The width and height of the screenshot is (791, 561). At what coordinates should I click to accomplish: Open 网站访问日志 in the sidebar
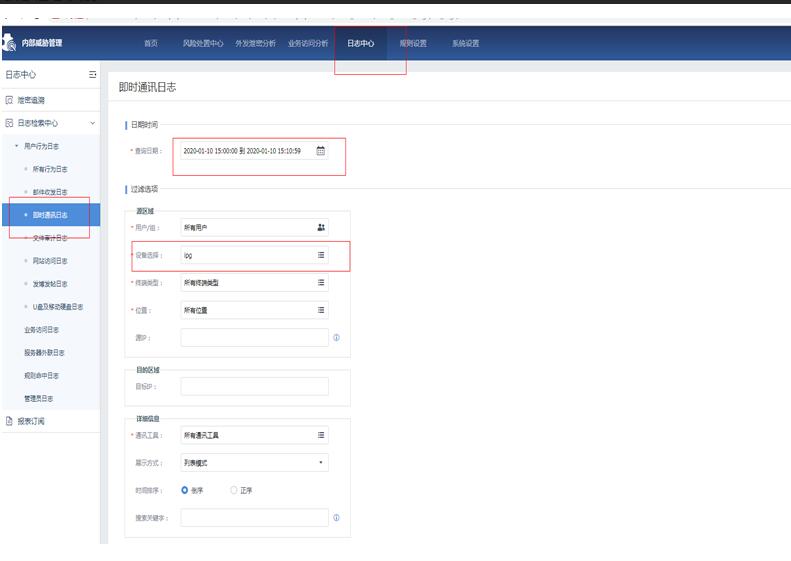(x=50, y=261)
